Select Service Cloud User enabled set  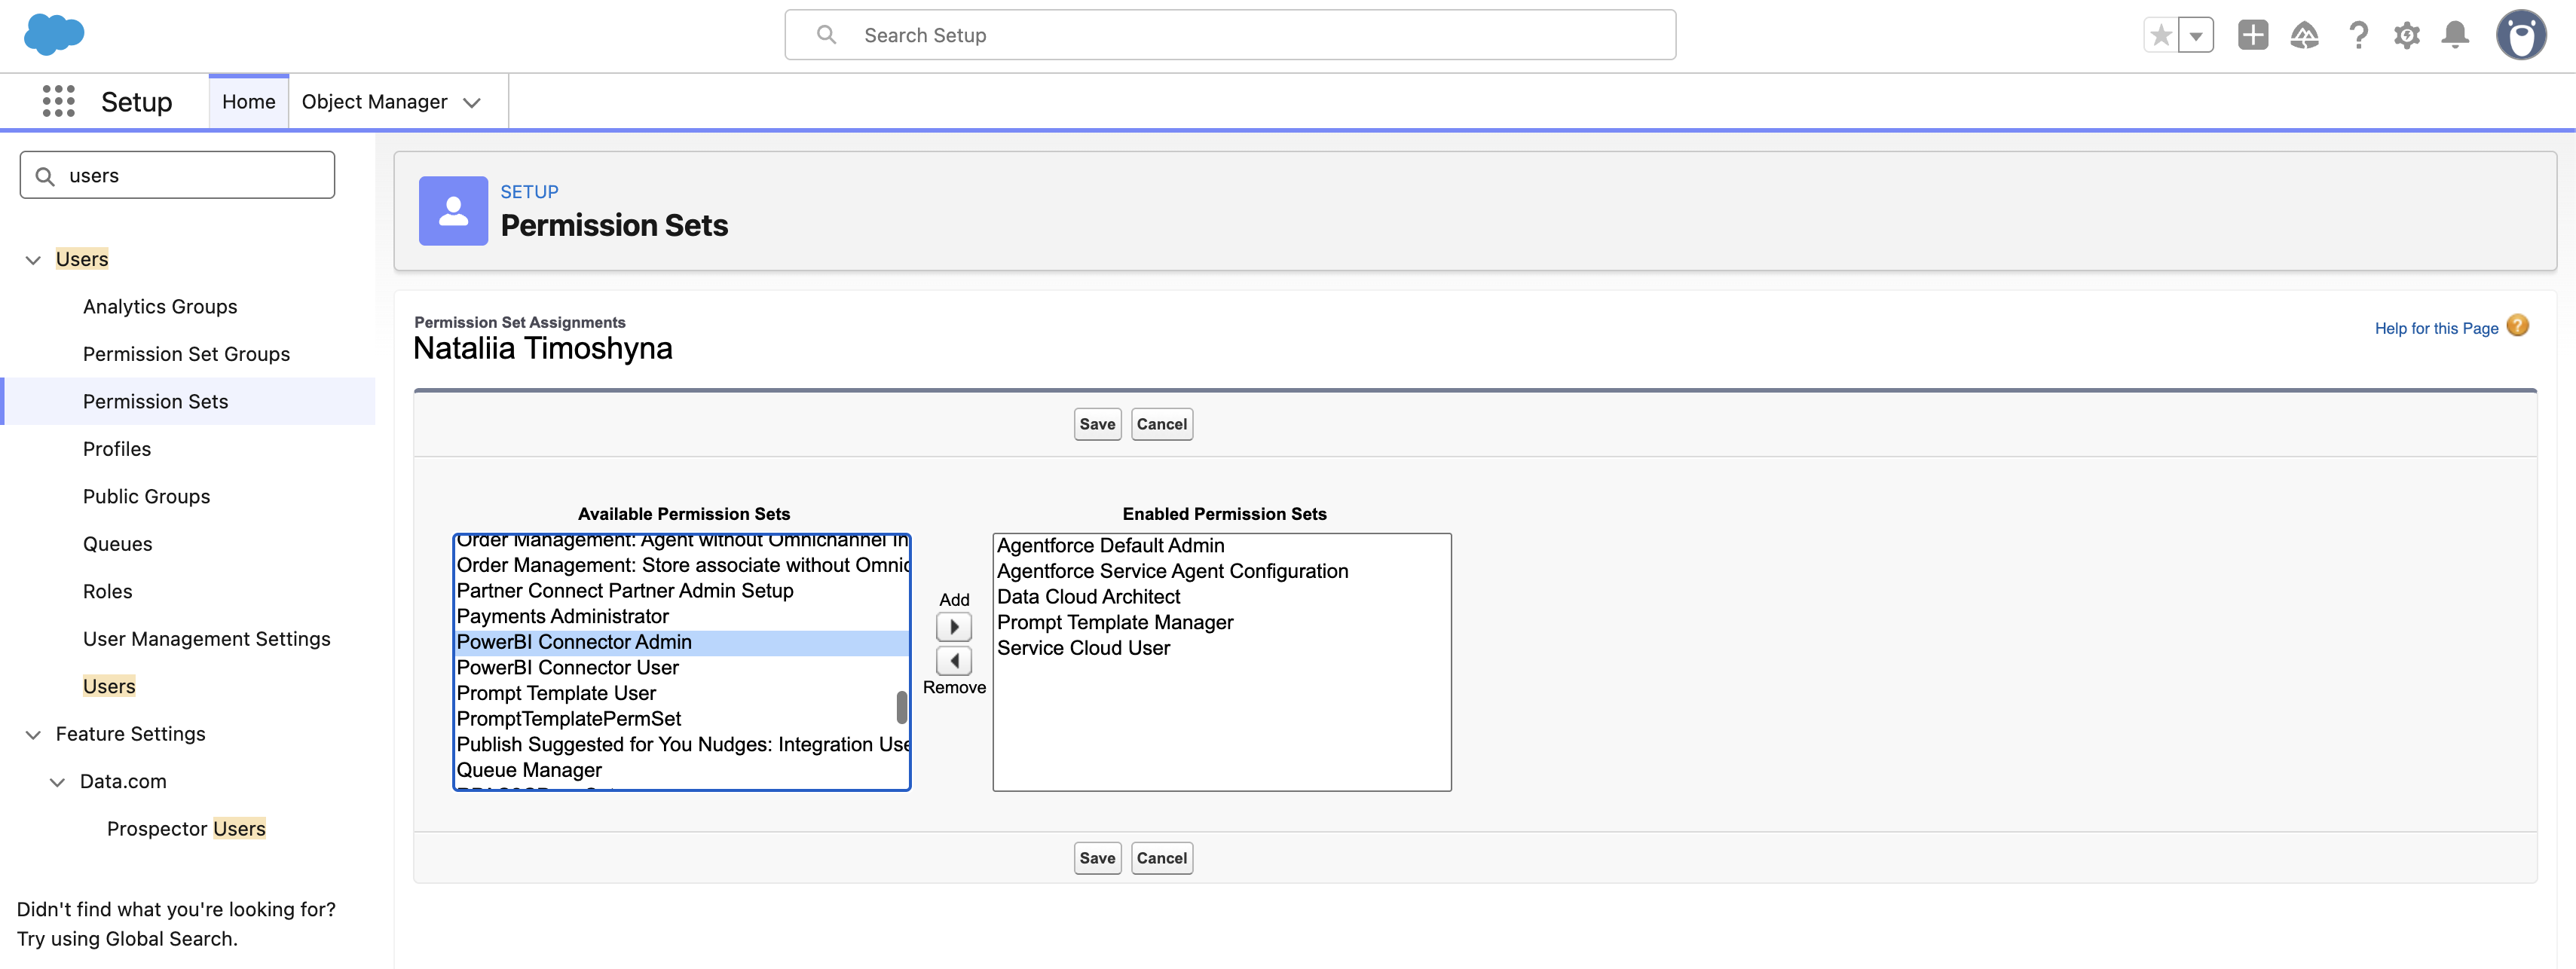click(1221, 648)
